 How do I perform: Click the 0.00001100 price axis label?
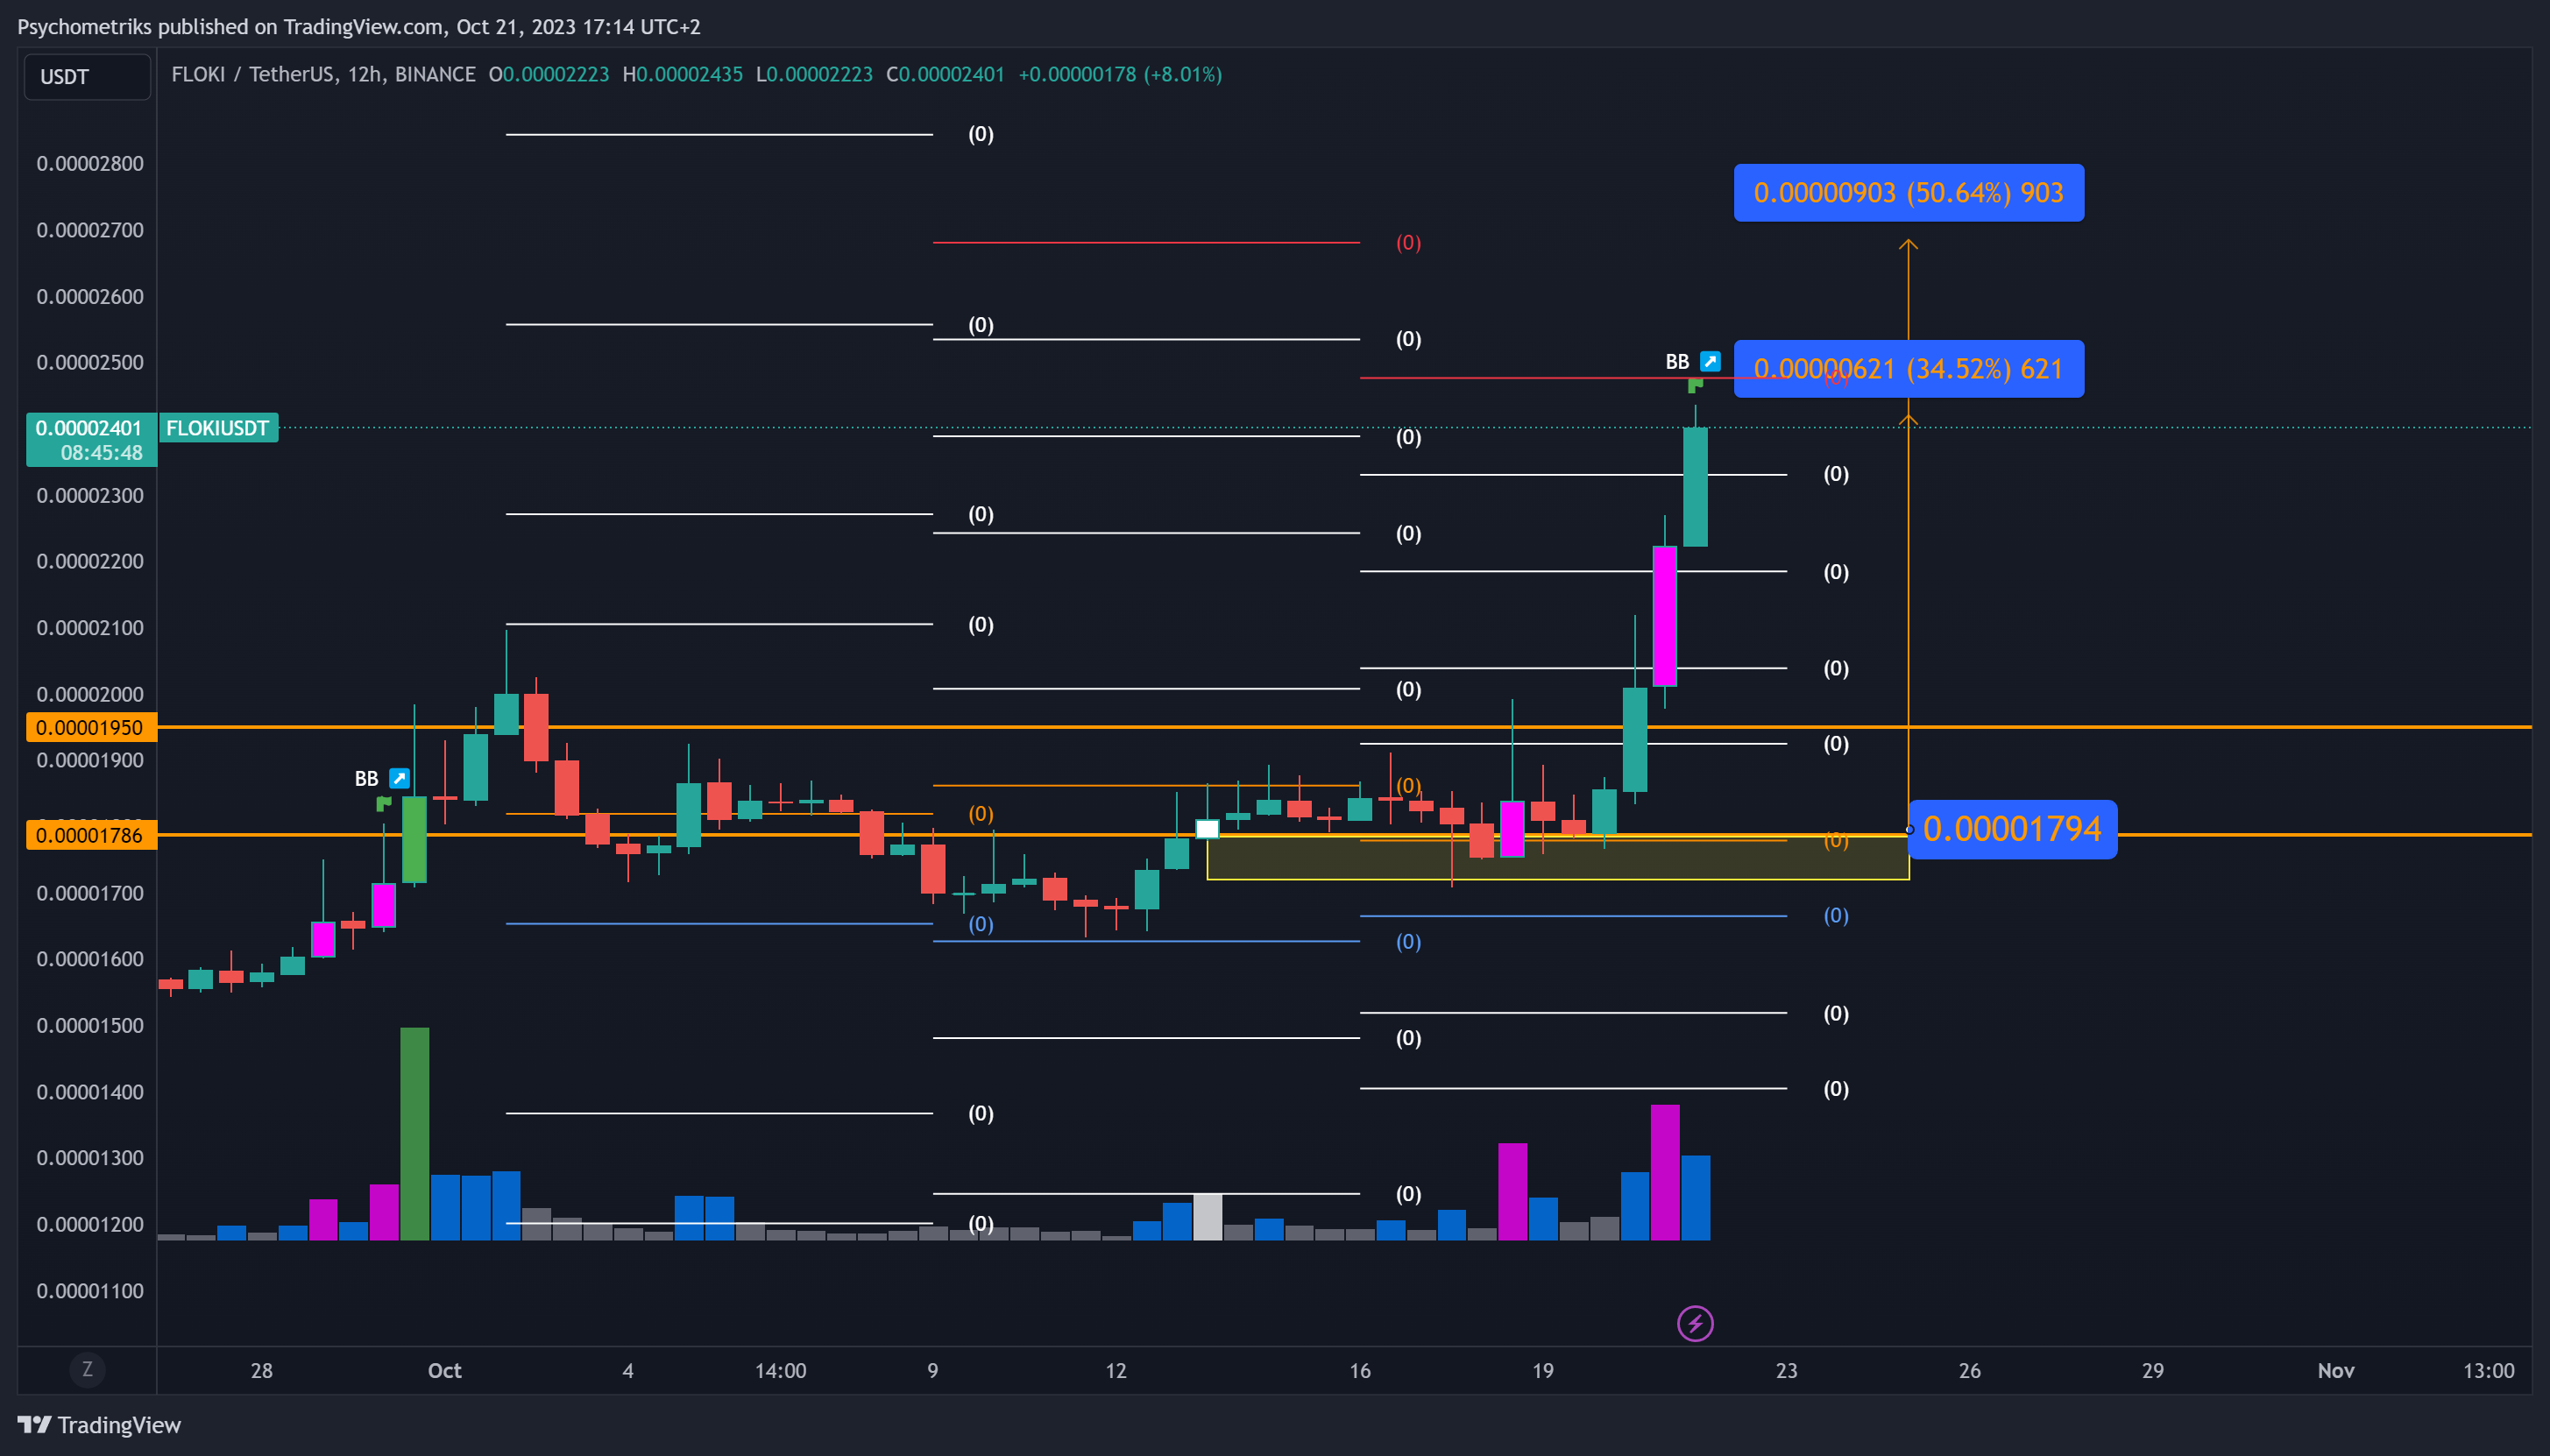90,1291
